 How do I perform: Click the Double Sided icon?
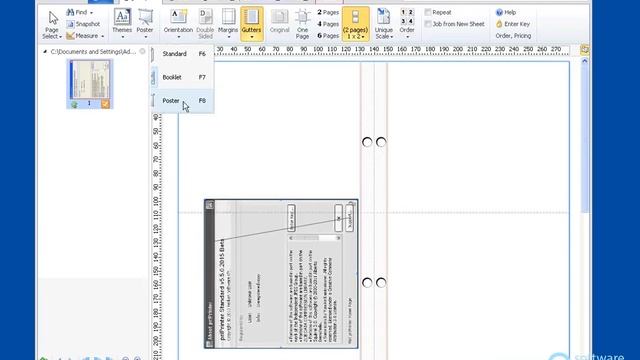click(x=205, y=17)
